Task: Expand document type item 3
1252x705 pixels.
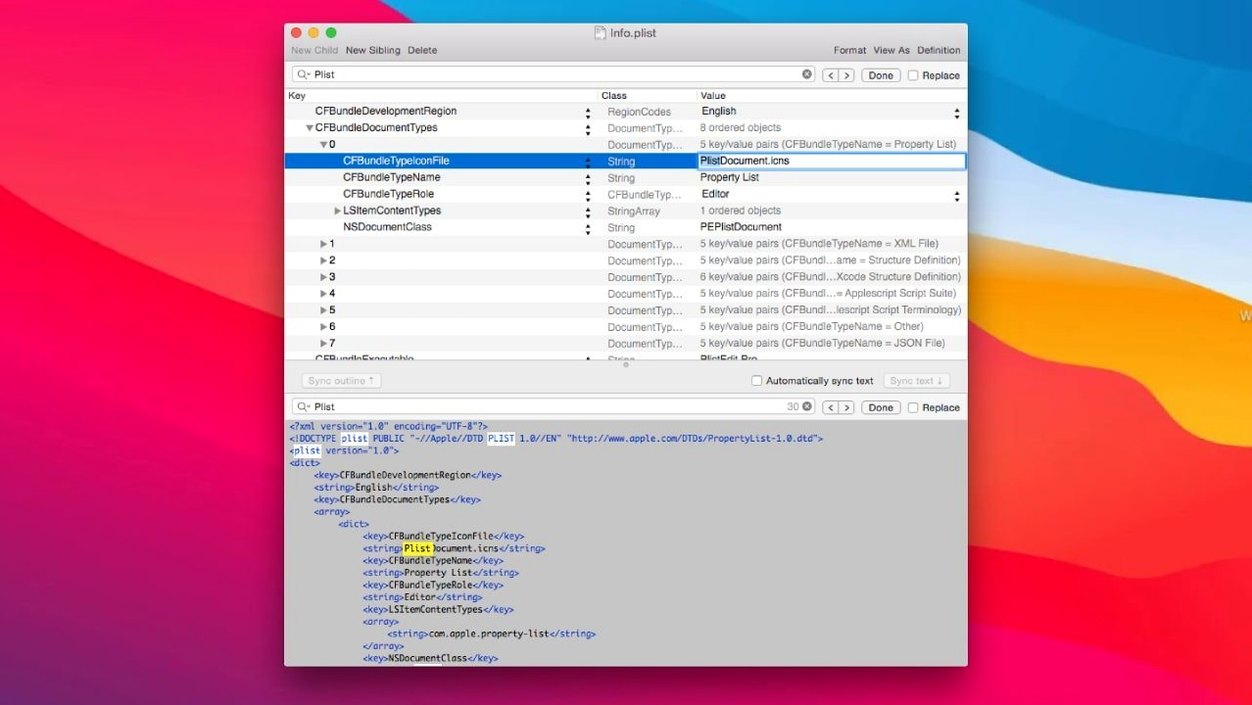Action: 323,277
